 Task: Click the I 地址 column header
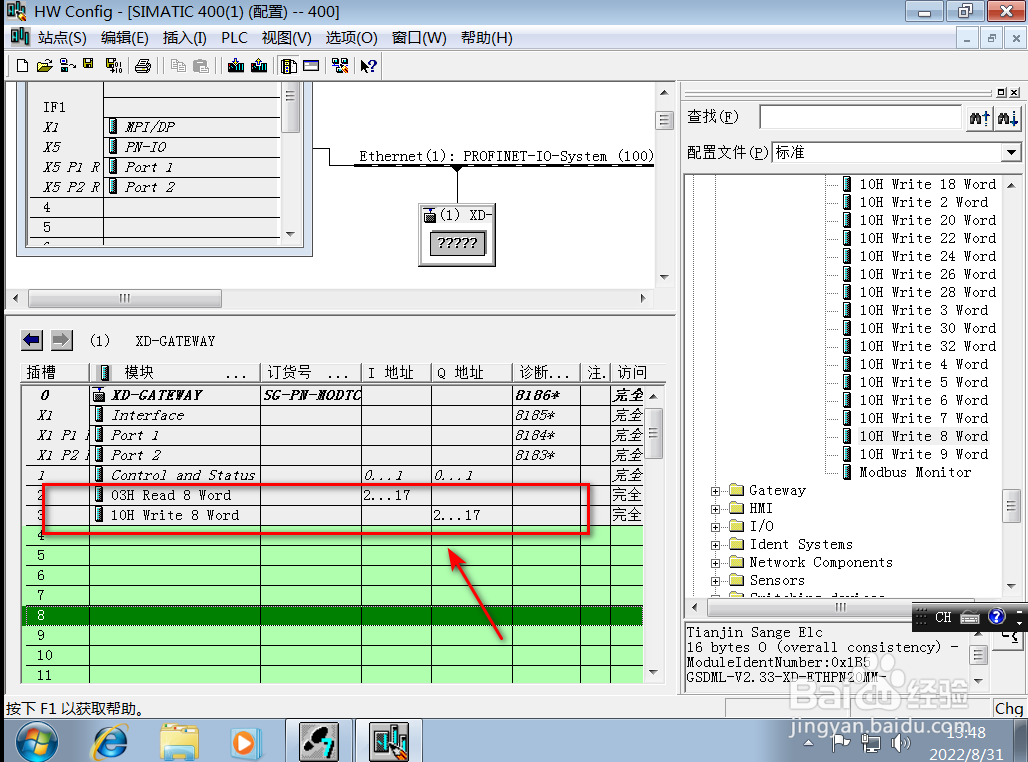click(x=396, y=372)
